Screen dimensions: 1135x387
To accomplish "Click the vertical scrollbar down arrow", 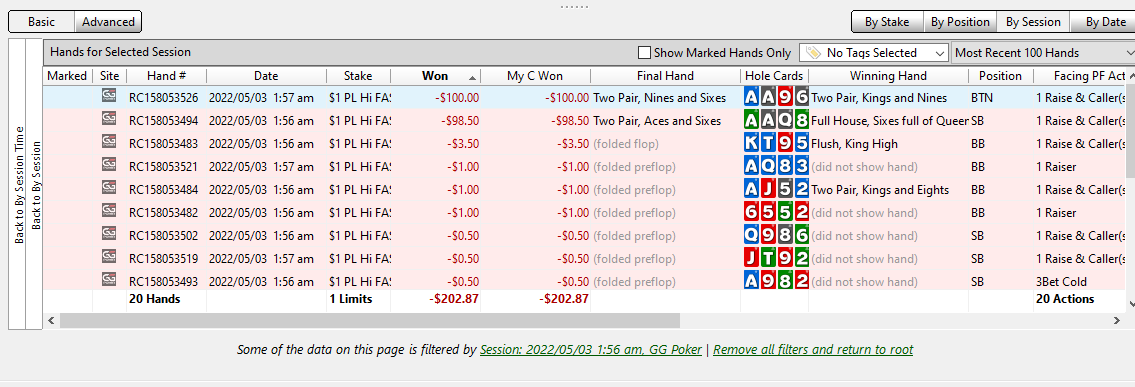I will [1131, 305].
